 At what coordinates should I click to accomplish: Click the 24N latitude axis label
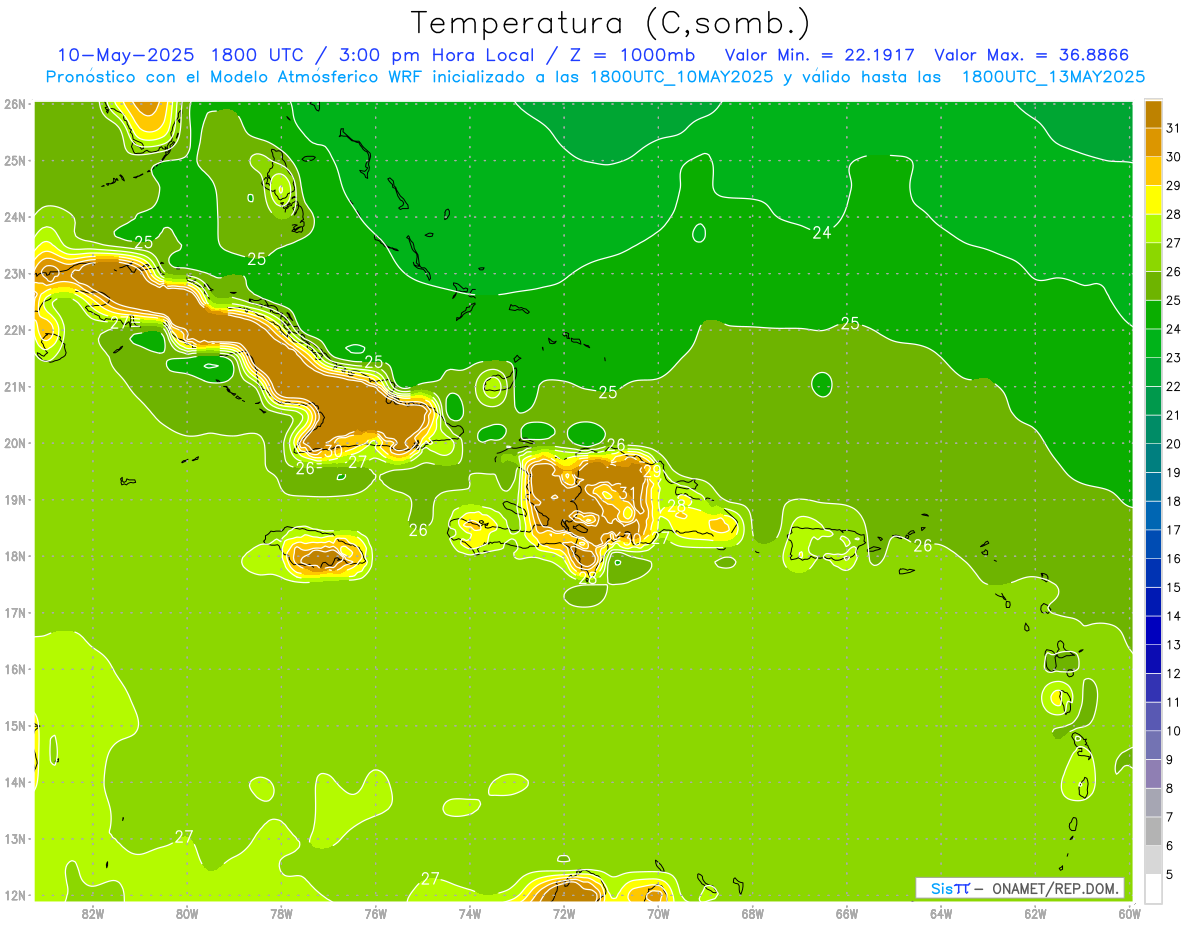(16, 216)
